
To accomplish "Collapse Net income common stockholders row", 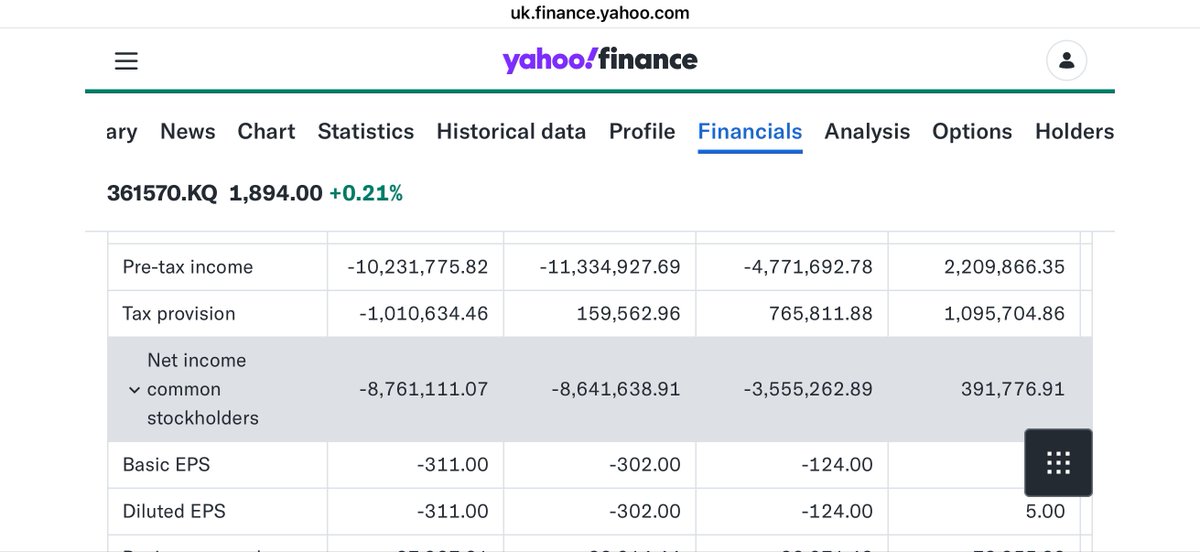I will click(x=134, y=390).
